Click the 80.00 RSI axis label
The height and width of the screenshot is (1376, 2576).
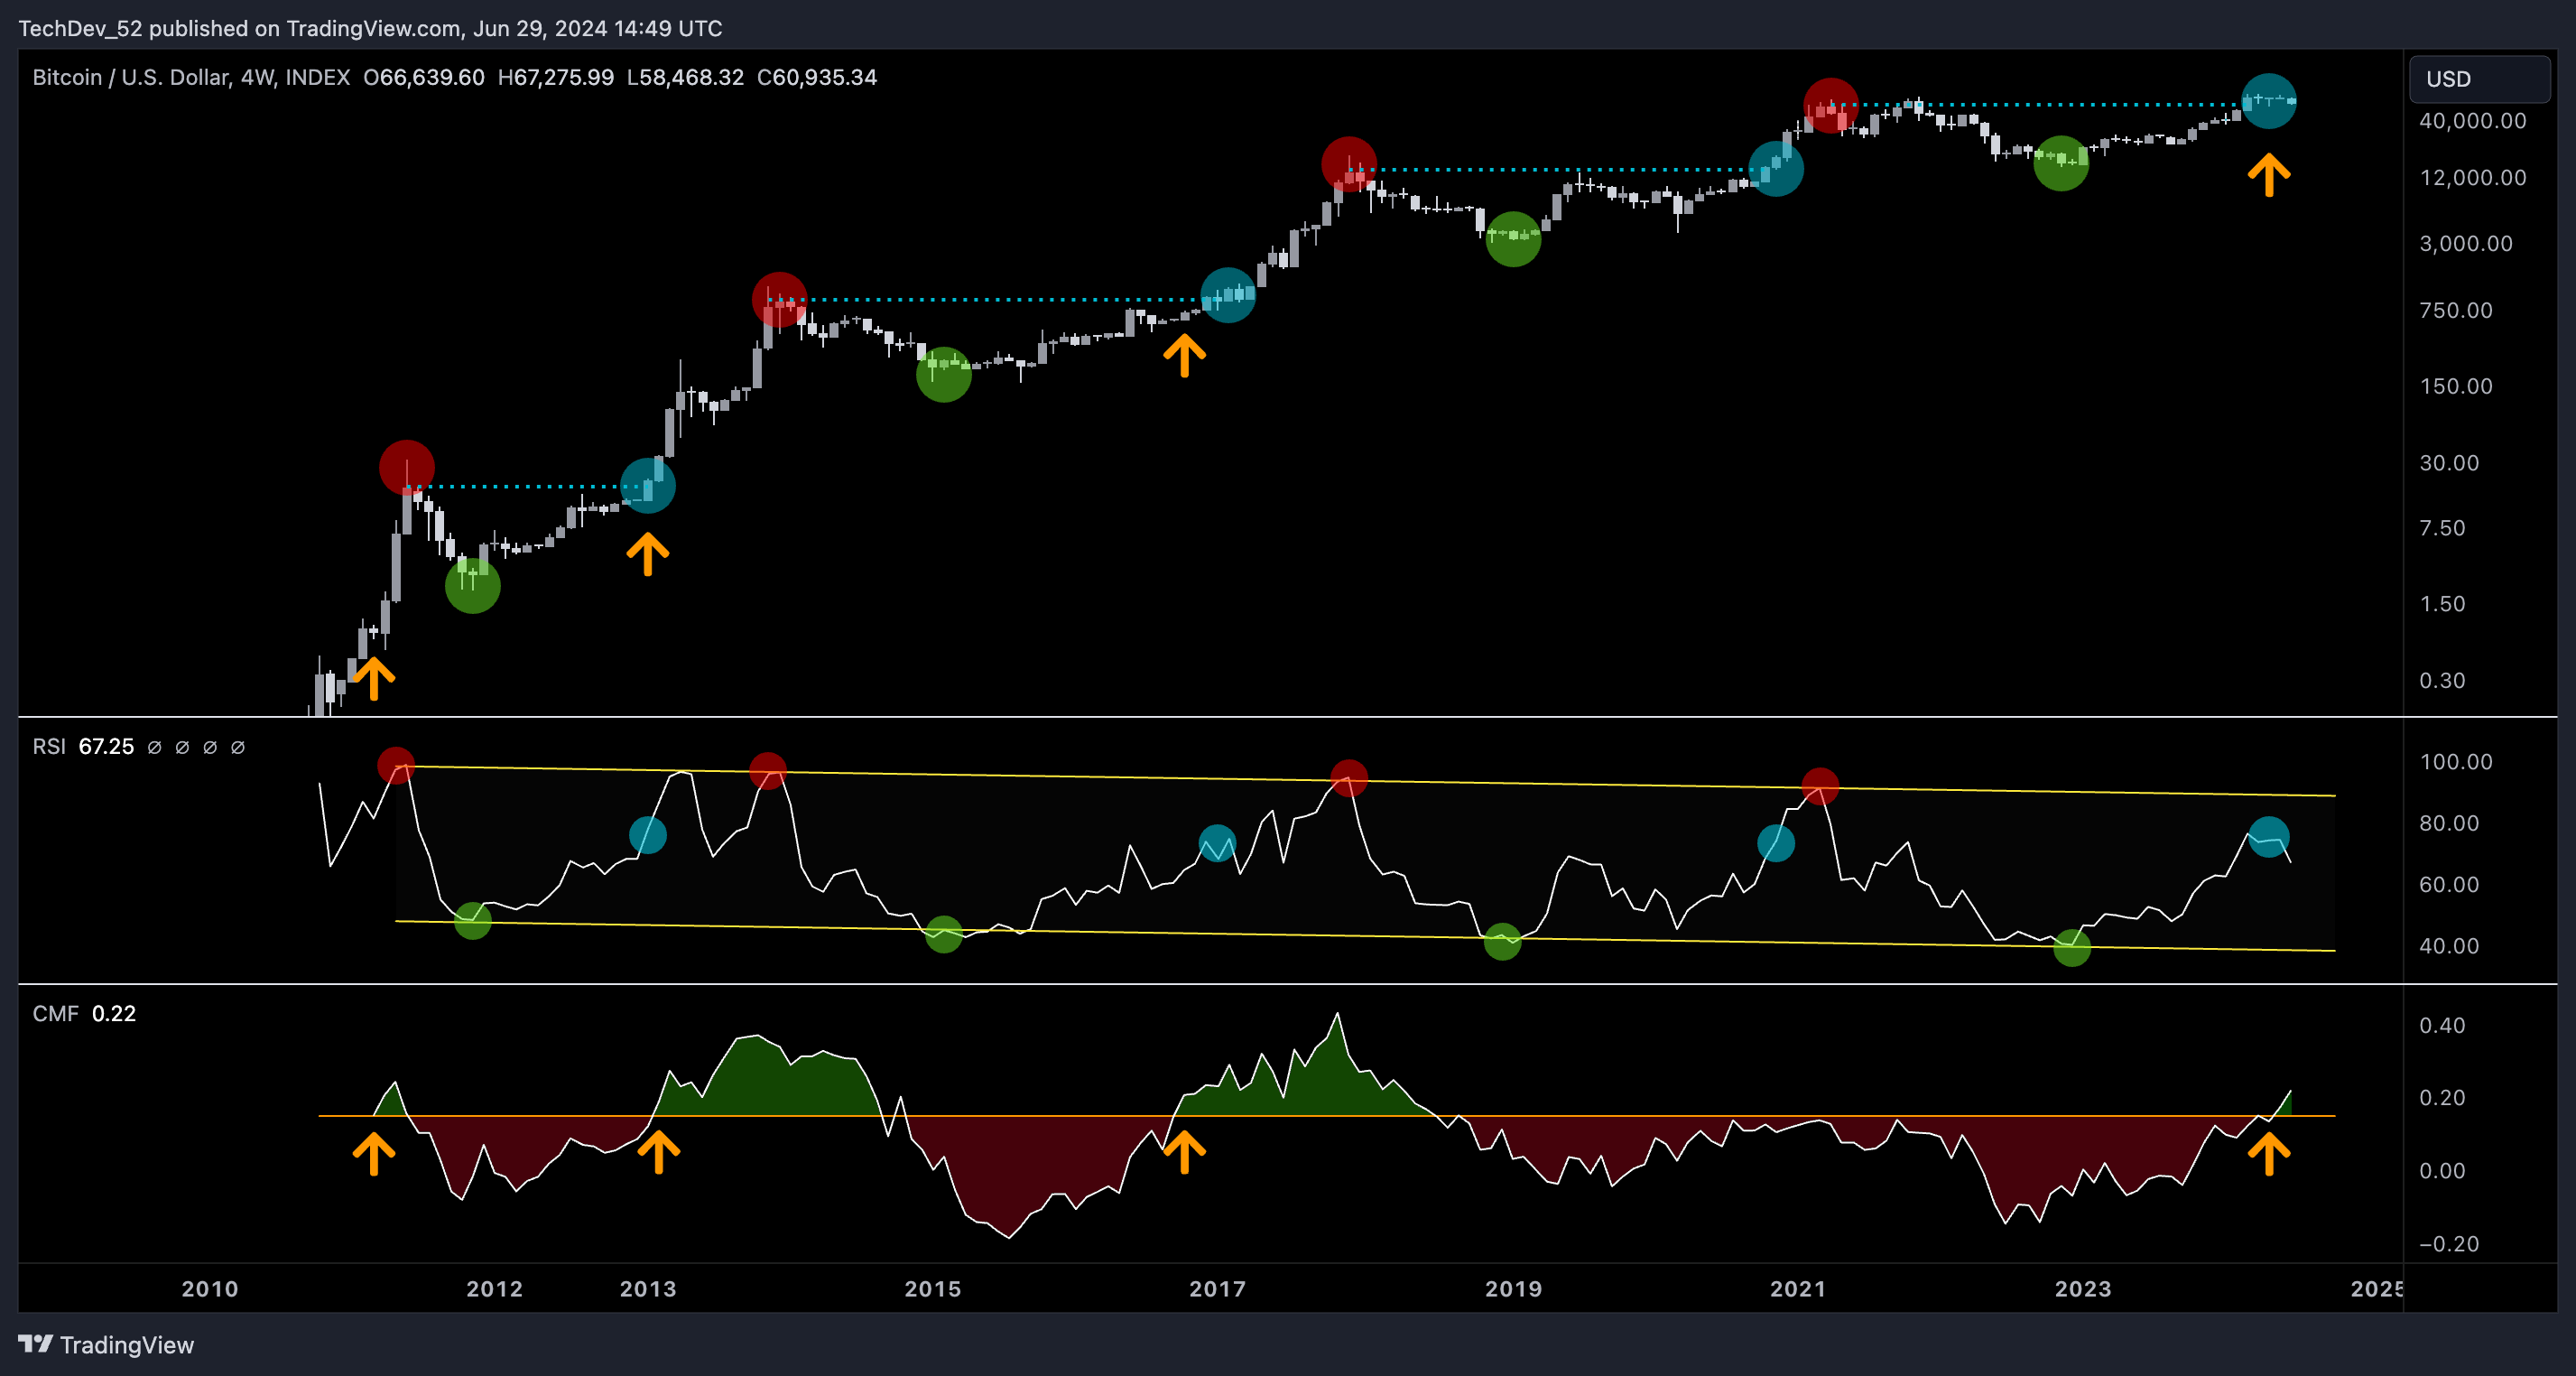point(2449,823)
